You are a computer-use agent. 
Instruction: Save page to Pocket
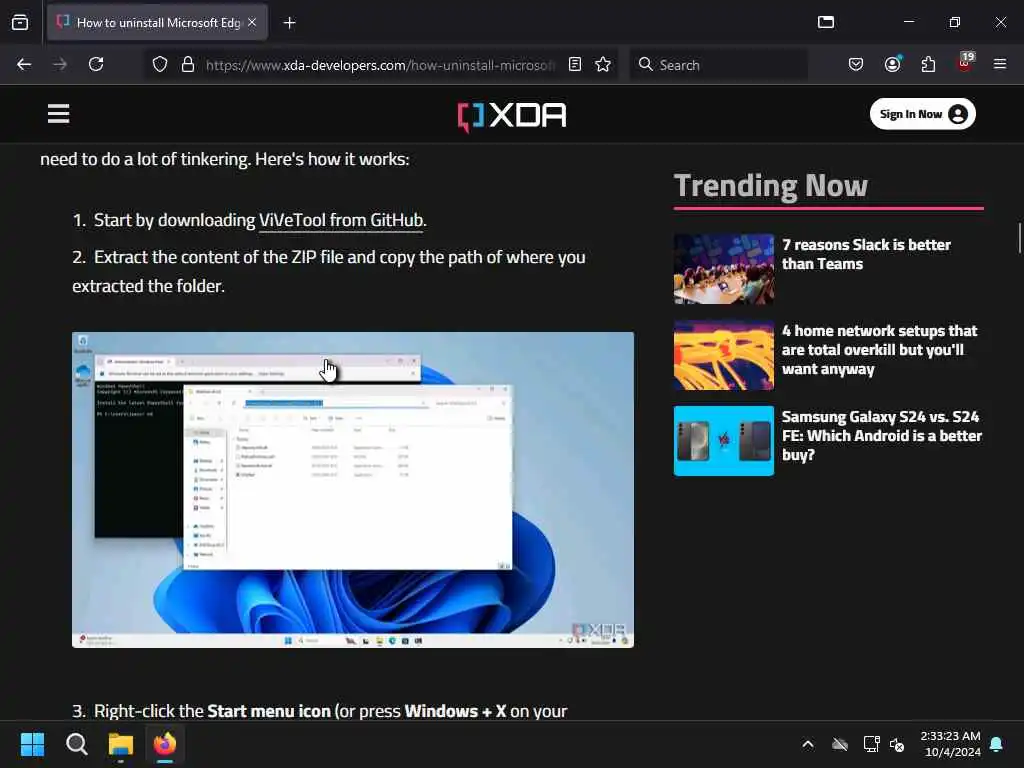point(856,64)
